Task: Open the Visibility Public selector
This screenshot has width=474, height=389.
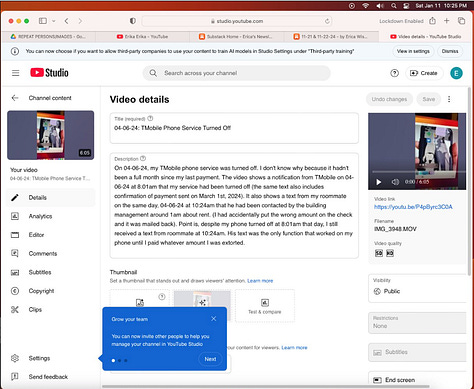Action: (x=418, y=288)
